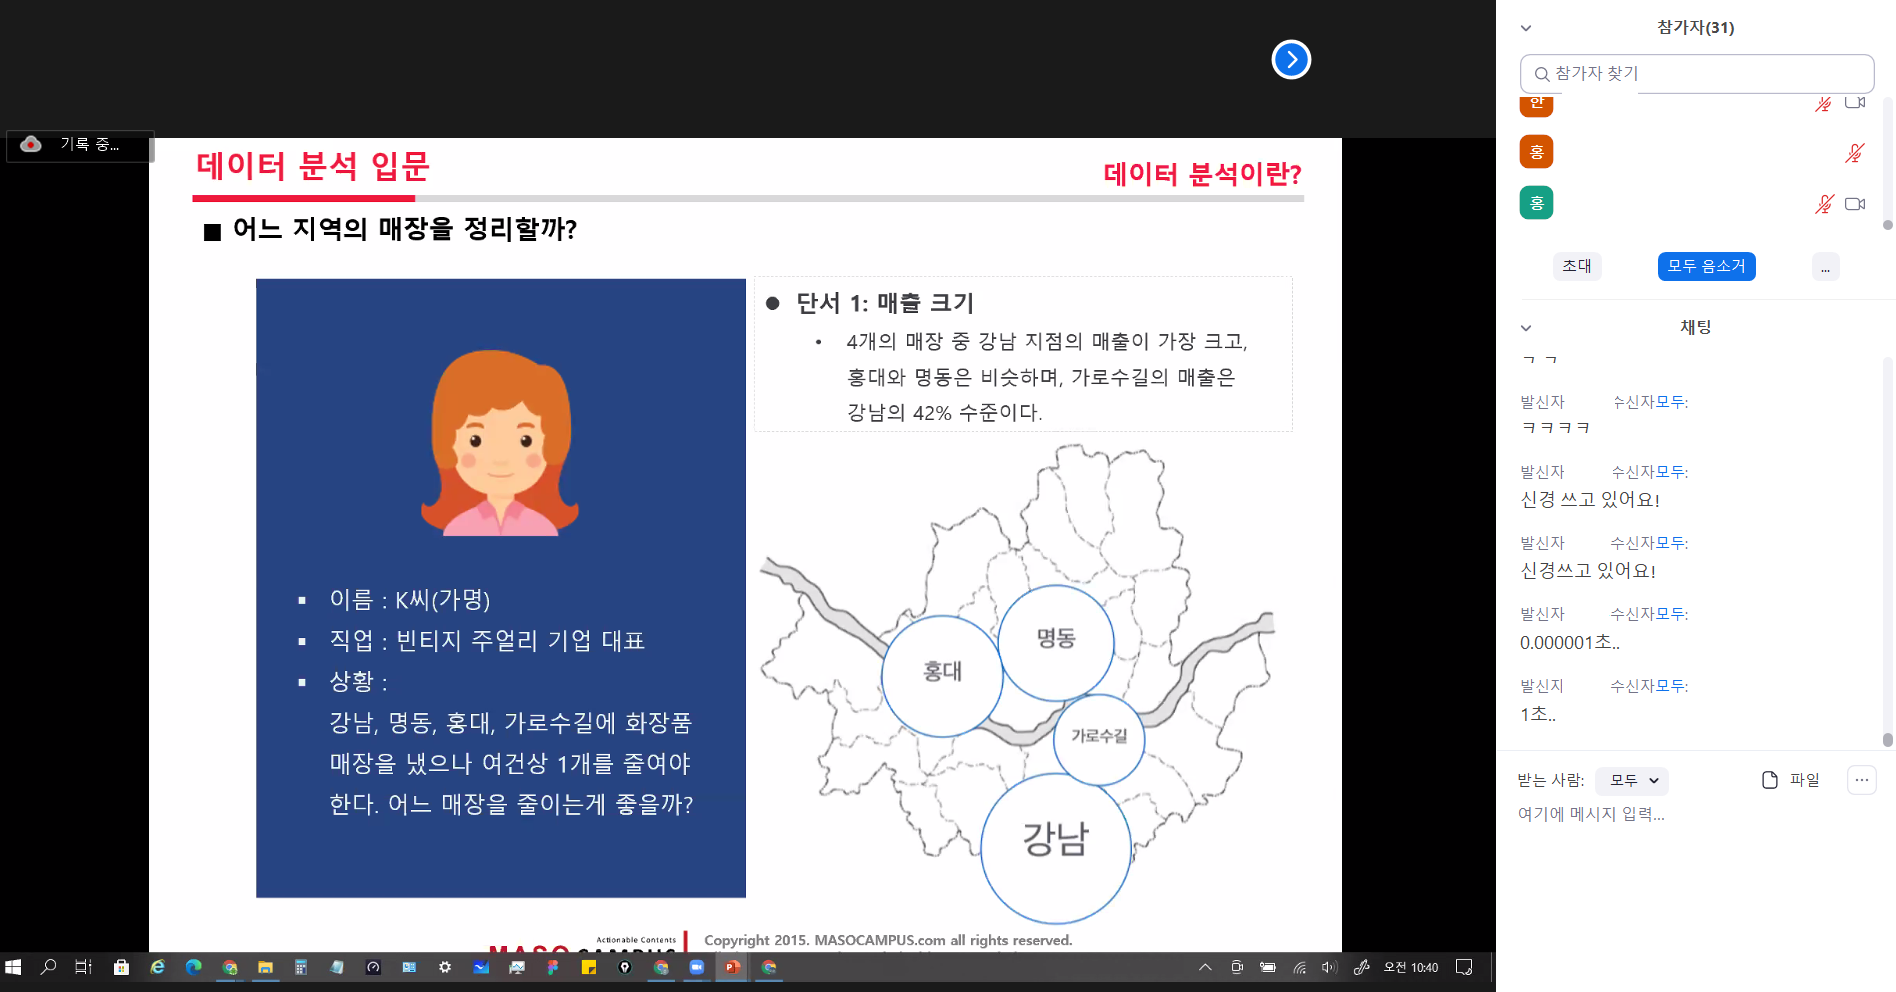Toggle muted mic of green 홍 participant
Screen dimensions: 1896x992
(1824, 204)
